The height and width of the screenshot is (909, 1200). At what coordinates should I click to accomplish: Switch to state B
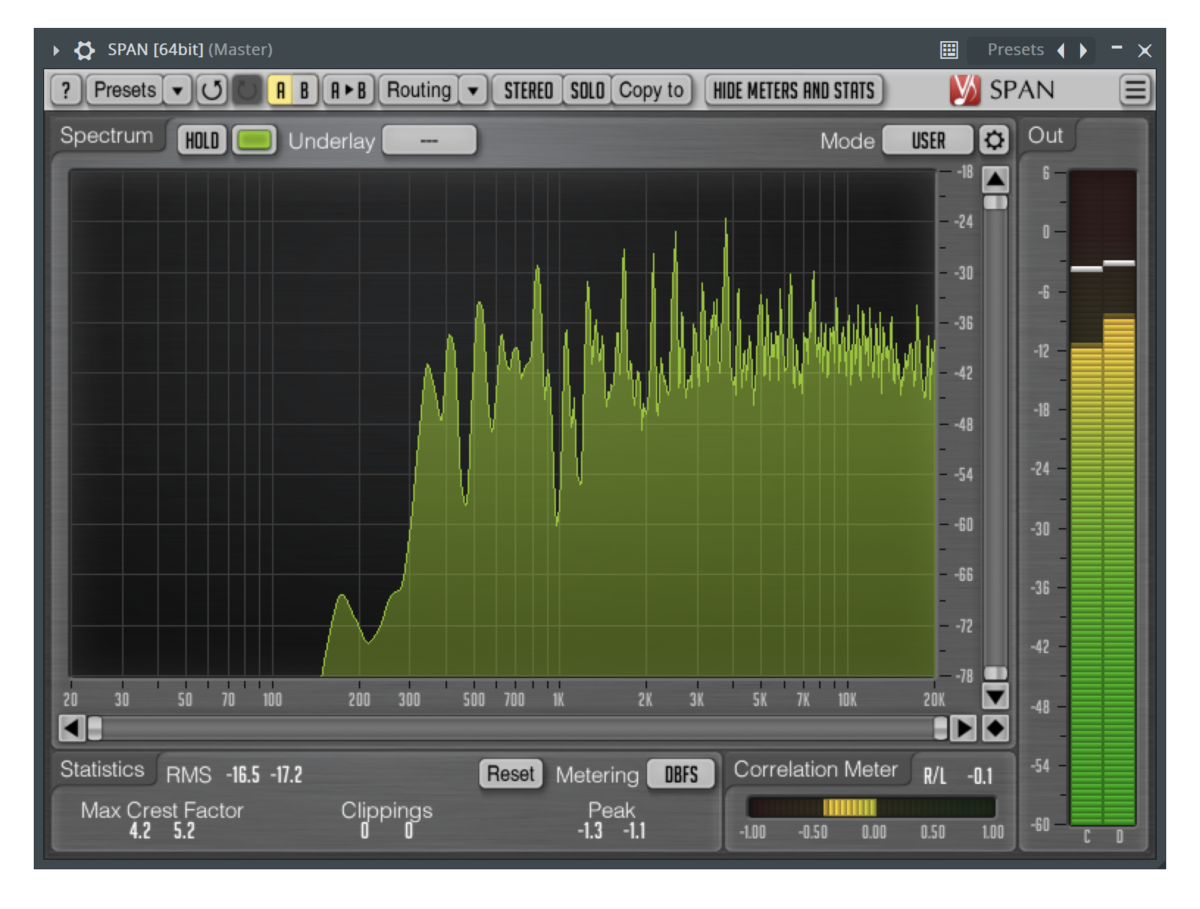tap(305, 90)
